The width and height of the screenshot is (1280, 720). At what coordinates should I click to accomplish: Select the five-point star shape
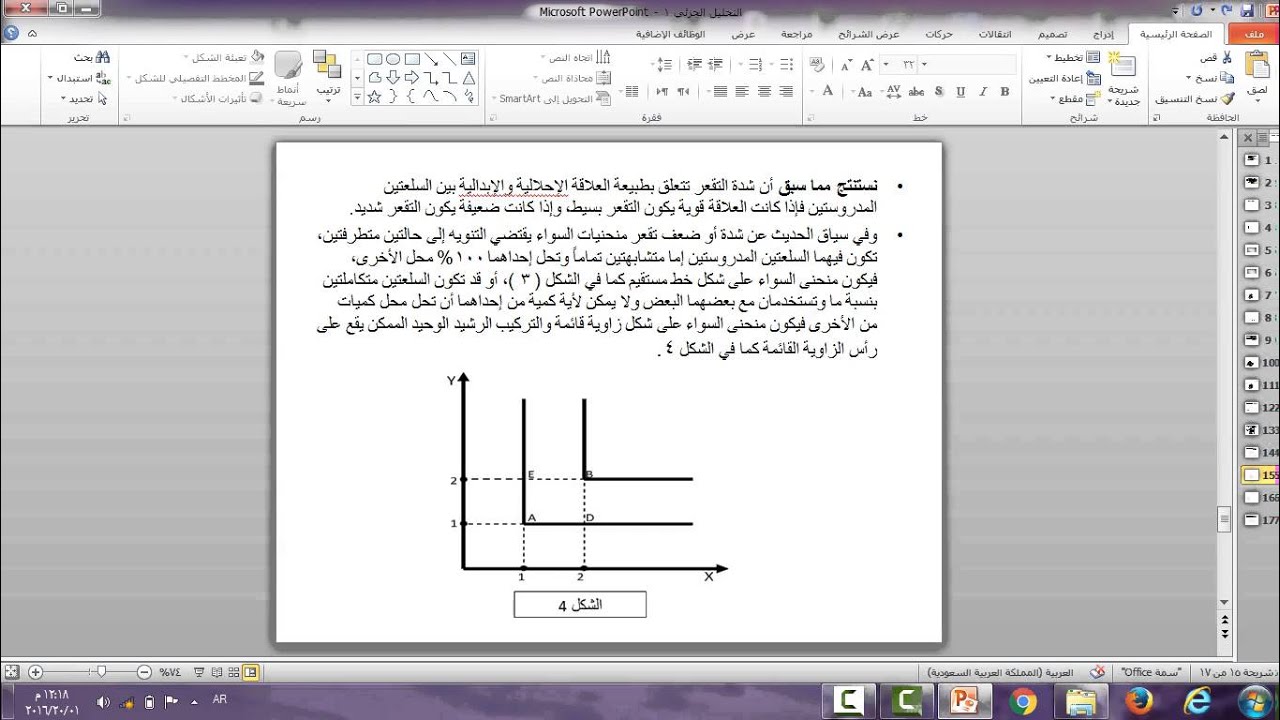point(374,97)
